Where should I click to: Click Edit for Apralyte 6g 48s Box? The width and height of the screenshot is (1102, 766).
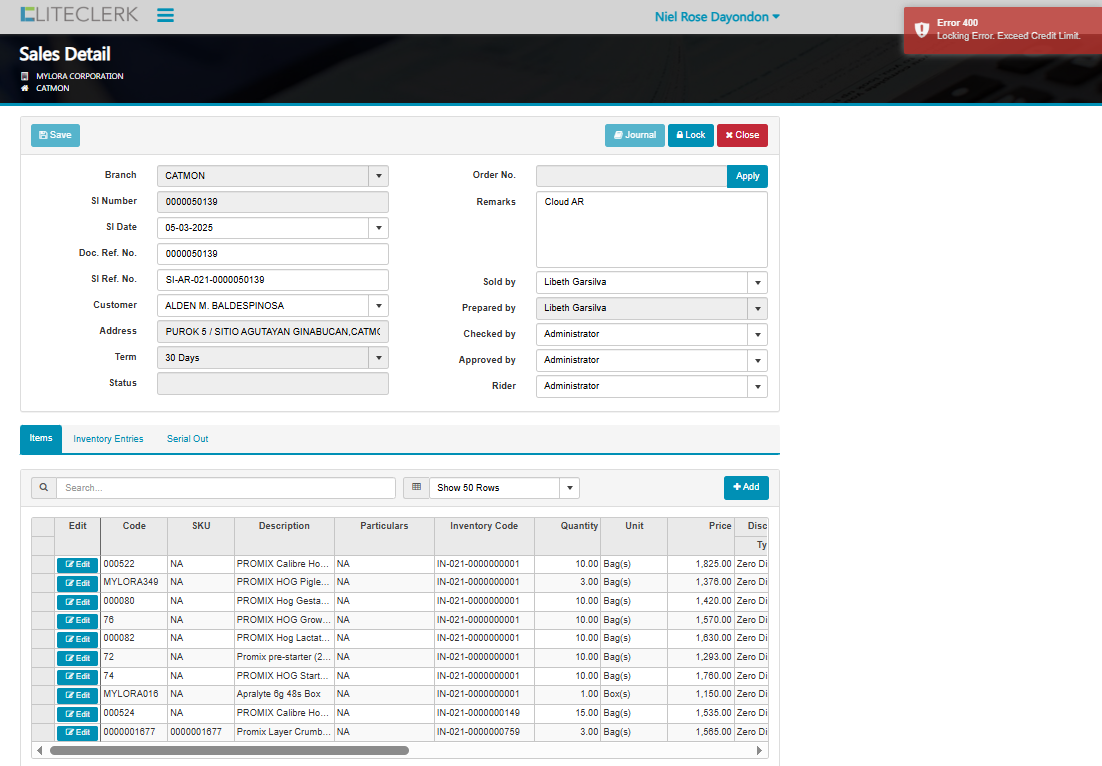(77, 696)
